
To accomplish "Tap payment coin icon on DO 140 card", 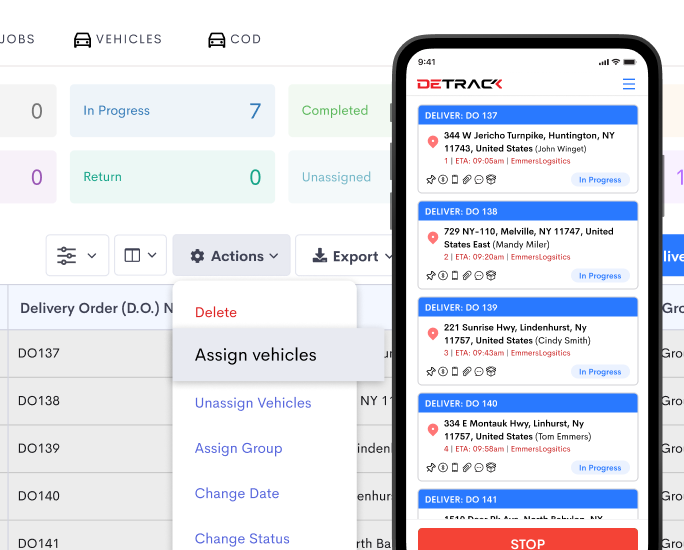I will tap(443, 467).
